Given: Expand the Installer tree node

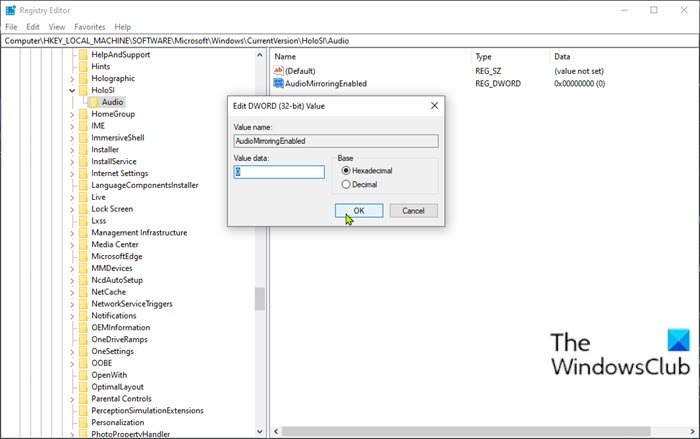Looking at the screenshot, I should click(72, 150).
